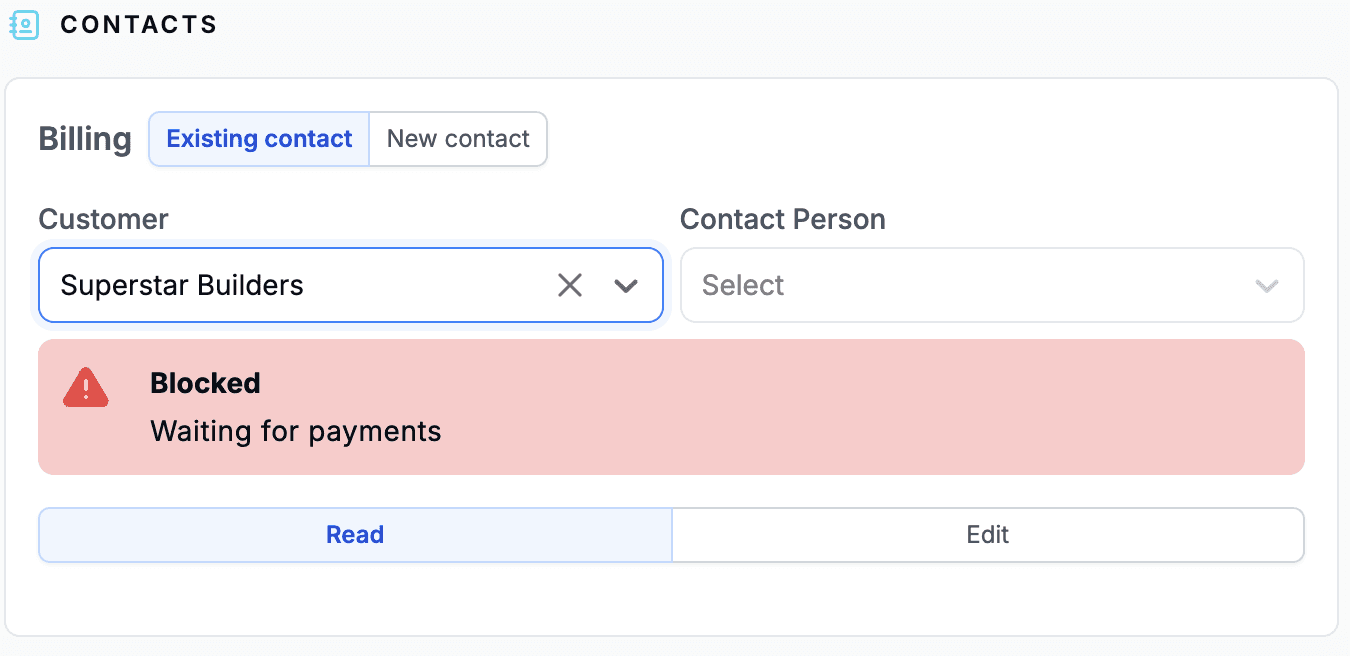Viewport: 1350px width, 656px height.
Task: Click the Contacts address book icon
Action: 24,25
